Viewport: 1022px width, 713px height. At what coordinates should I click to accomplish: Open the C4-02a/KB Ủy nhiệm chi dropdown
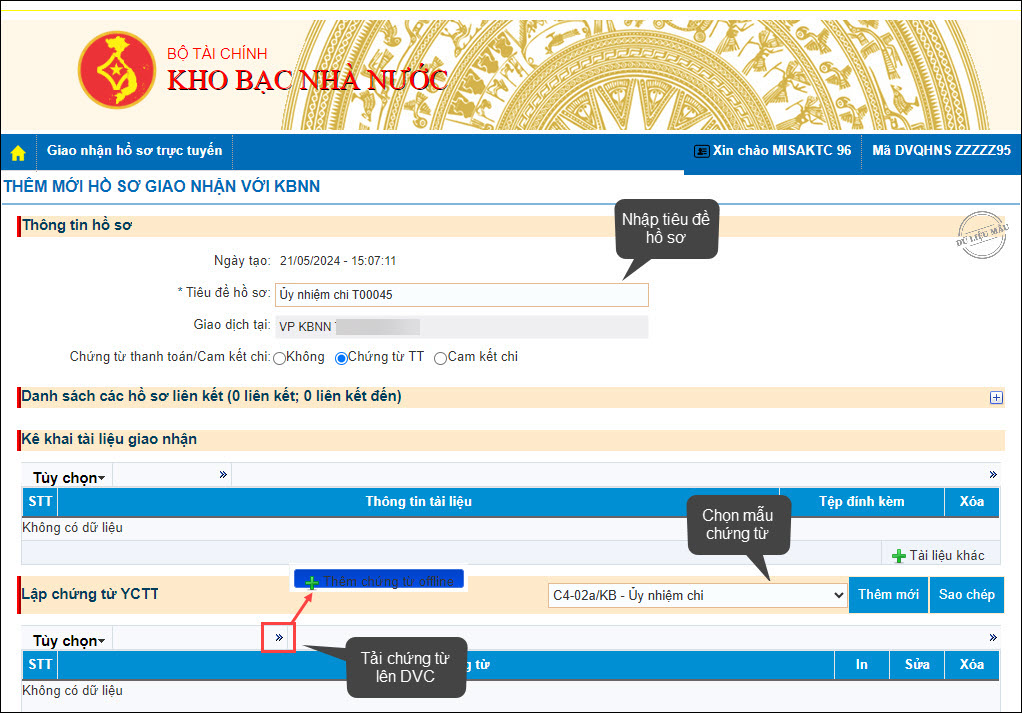click(x=697, y=595)
